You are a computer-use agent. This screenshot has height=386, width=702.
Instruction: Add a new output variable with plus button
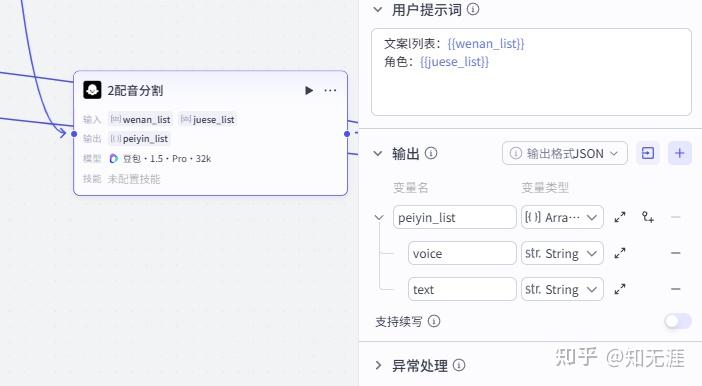tap(680, 153)
